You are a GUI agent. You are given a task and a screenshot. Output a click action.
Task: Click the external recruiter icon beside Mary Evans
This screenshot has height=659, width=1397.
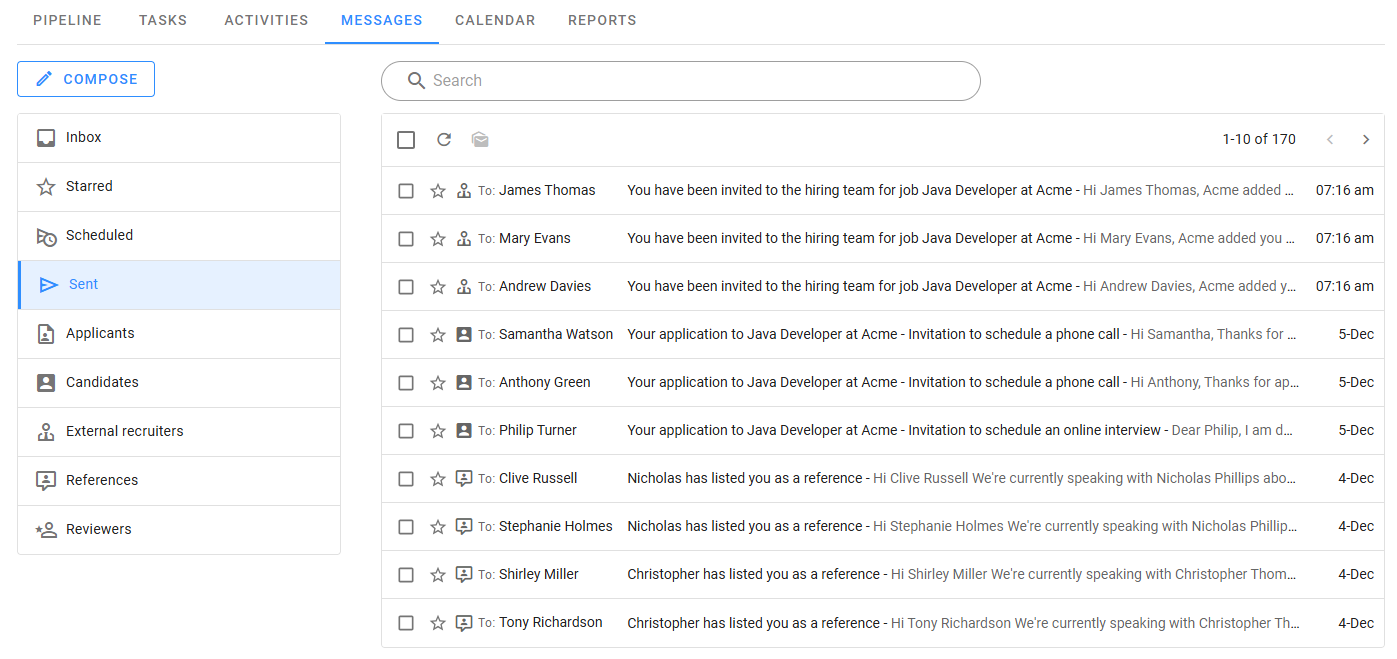click(463, 239)
